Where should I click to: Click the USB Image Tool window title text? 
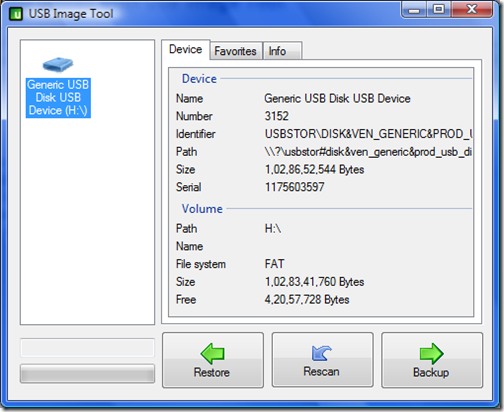click(71, 14)
